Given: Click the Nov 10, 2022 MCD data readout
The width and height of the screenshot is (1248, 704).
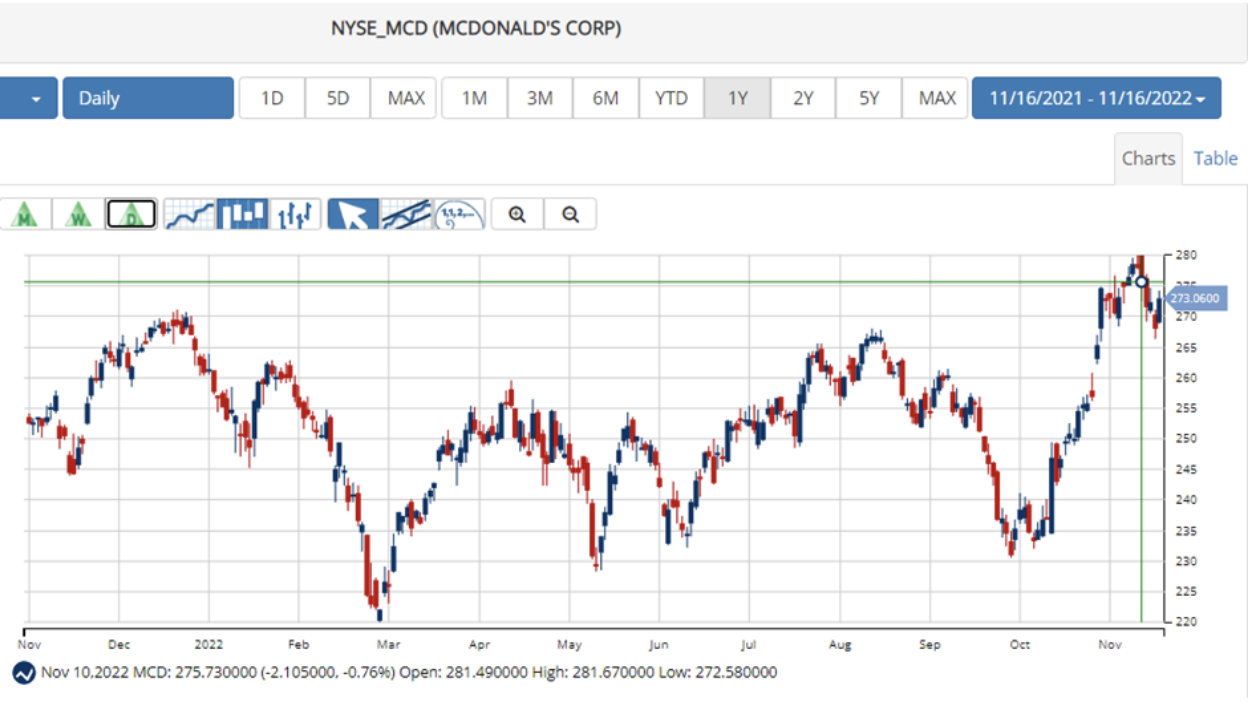Looking at the screenshot, I should [409, 673].
